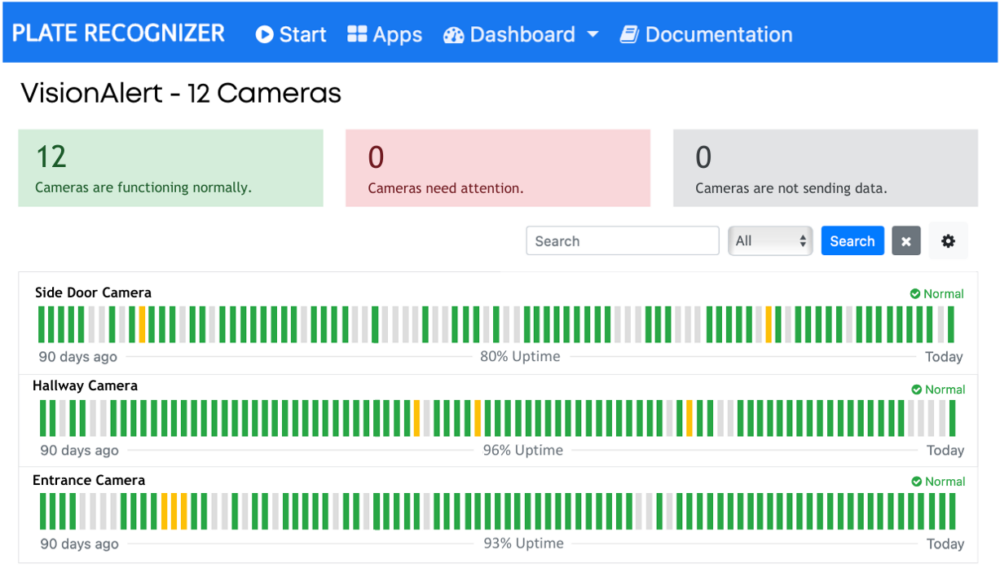Open the Documentation link
The width and height of the screenshot is (1000, 568).
706,34
